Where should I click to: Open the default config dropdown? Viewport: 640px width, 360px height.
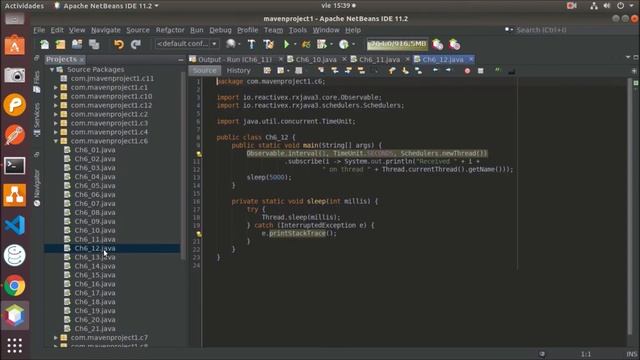coord(187,44)
